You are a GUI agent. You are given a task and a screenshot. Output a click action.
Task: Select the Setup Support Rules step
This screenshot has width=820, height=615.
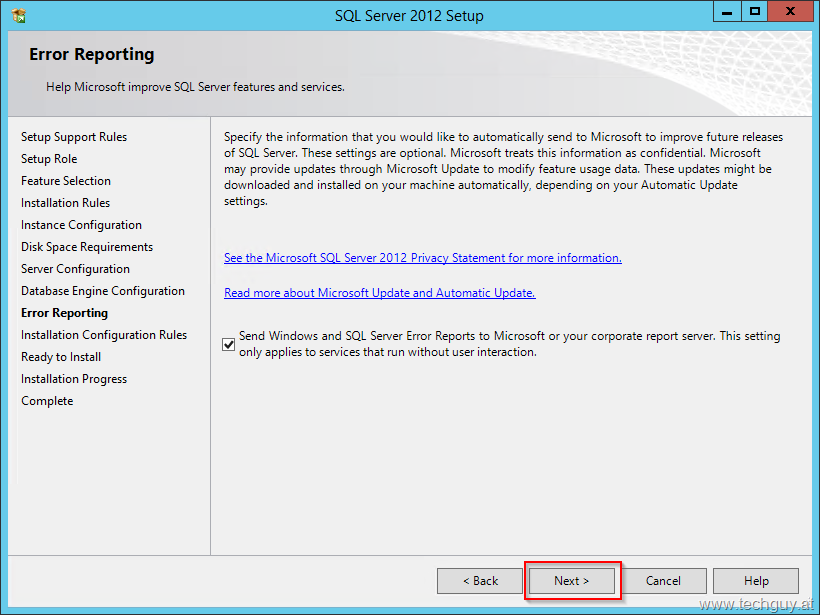point(74,137)
